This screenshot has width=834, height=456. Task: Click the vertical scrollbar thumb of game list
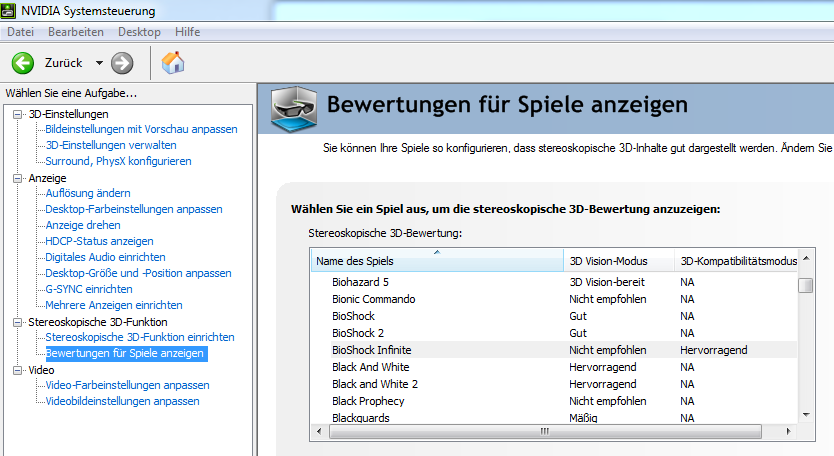pos(806,285)
